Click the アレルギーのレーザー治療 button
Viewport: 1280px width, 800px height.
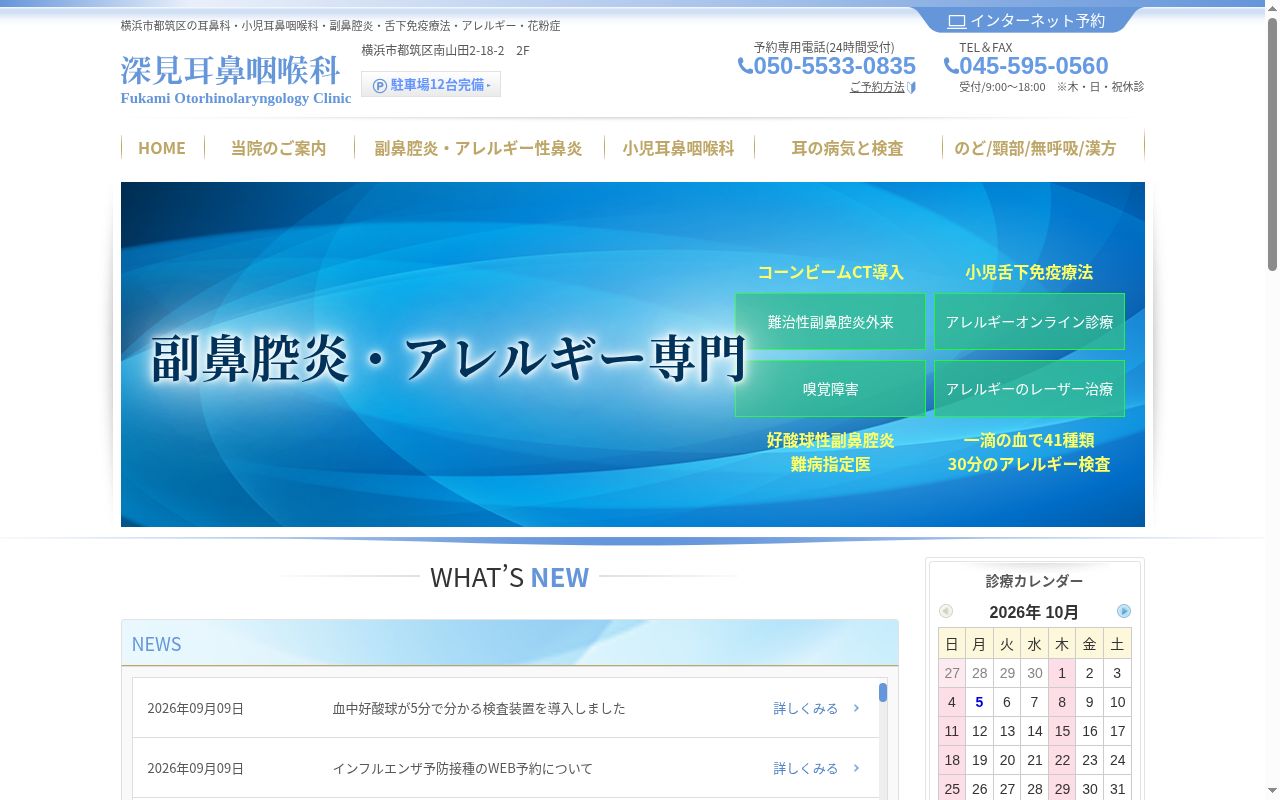1029,389
